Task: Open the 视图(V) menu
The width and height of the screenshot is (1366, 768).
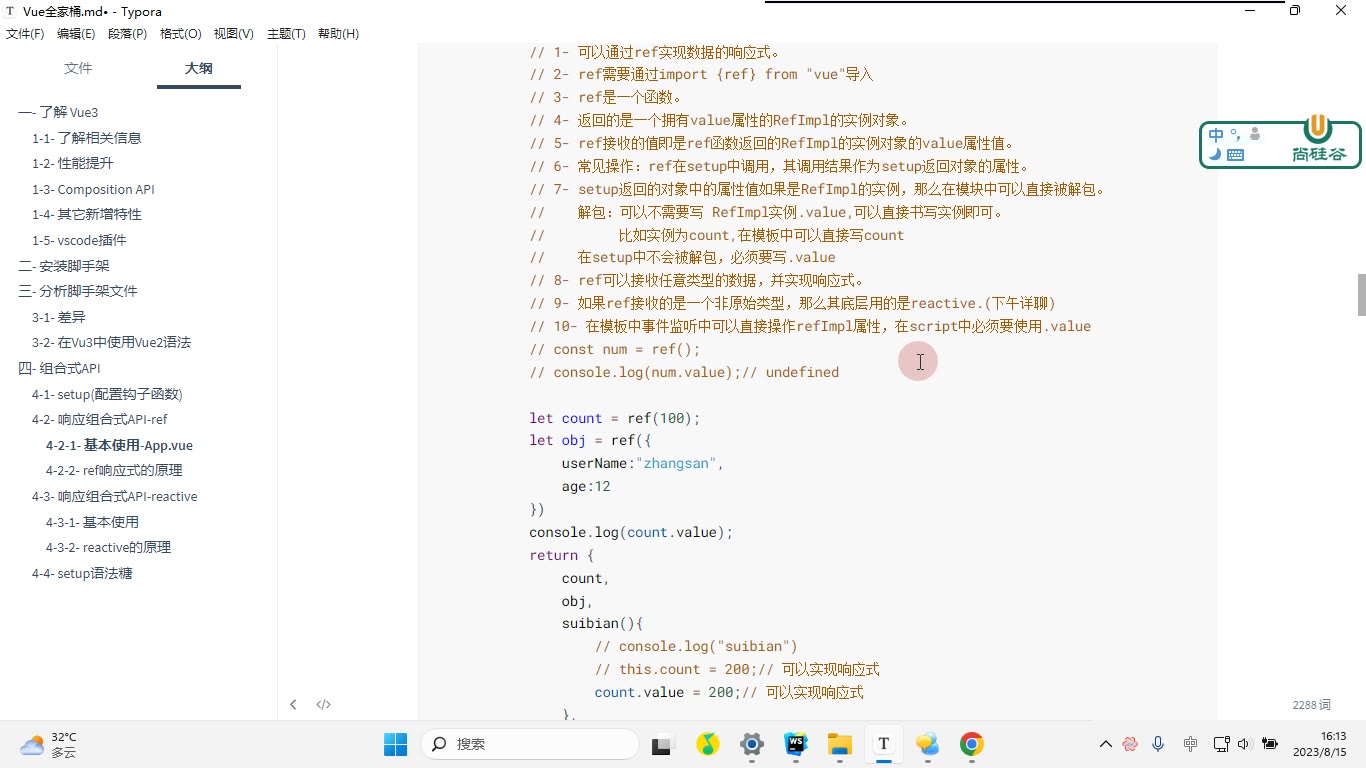Action: (x=234, y=33)
